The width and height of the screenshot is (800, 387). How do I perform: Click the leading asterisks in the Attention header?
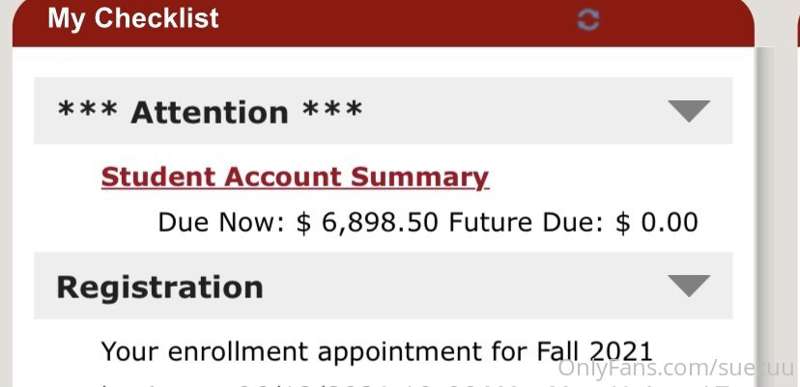tap(87, 109)
